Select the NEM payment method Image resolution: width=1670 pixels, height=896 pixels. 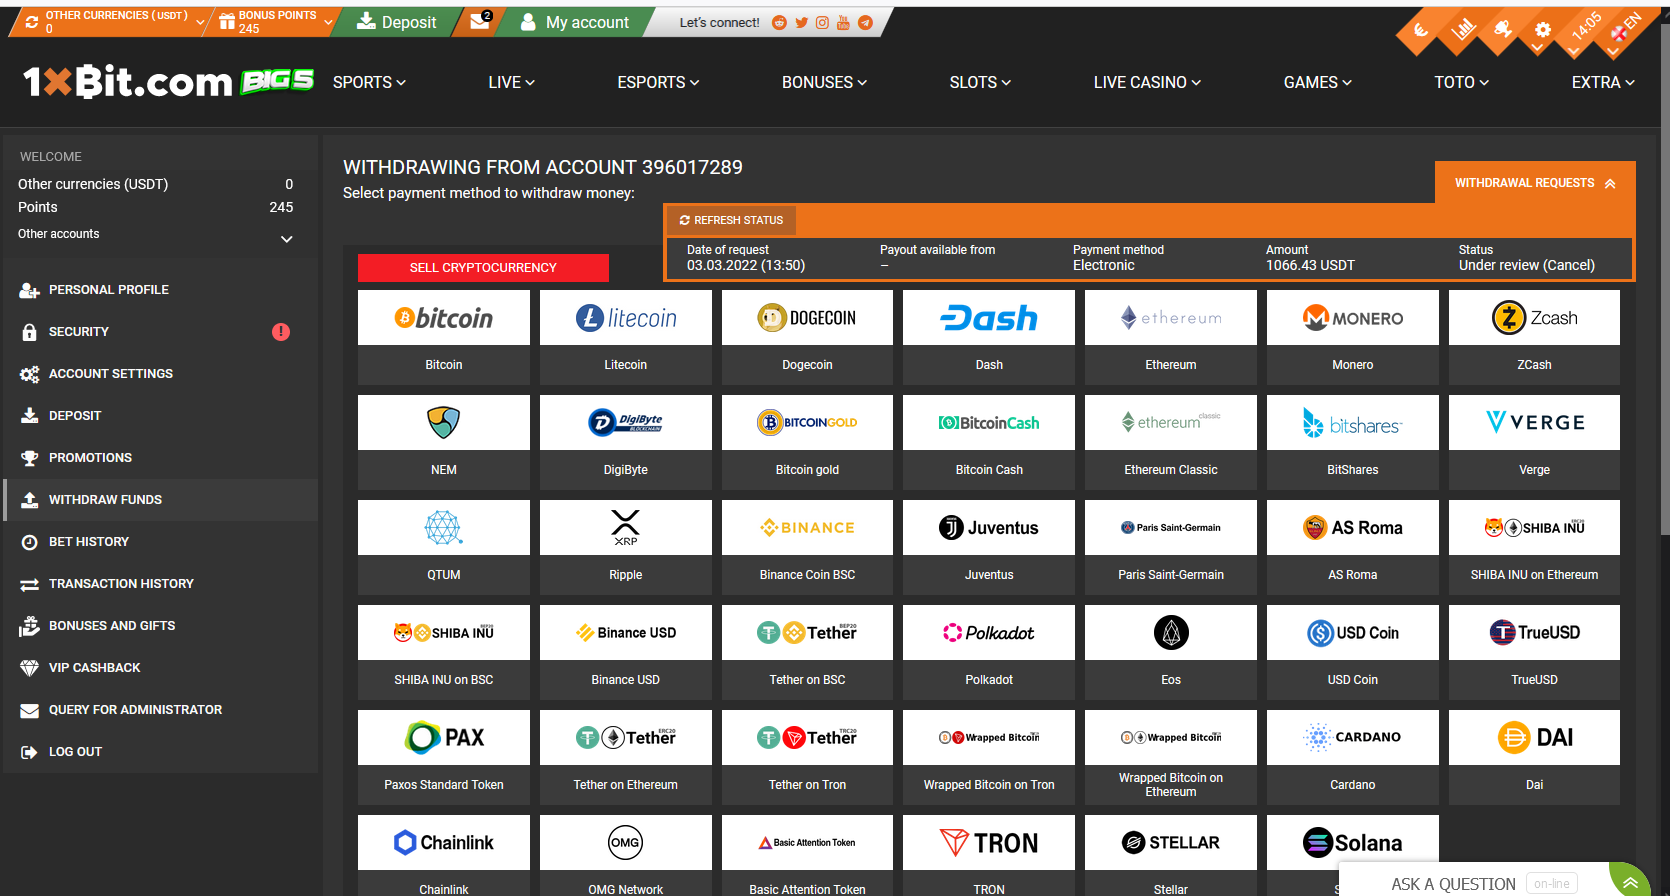point(444,442)
